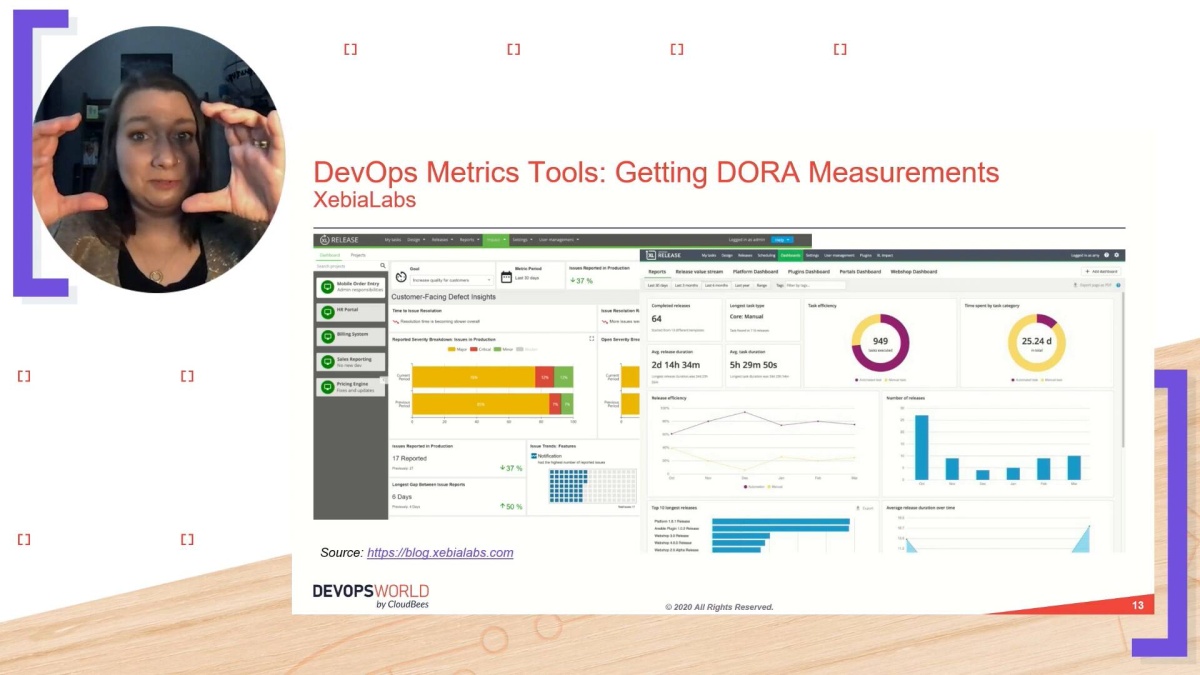Click the red trend icon under Time to Issue Resolution

pos(395,322)
